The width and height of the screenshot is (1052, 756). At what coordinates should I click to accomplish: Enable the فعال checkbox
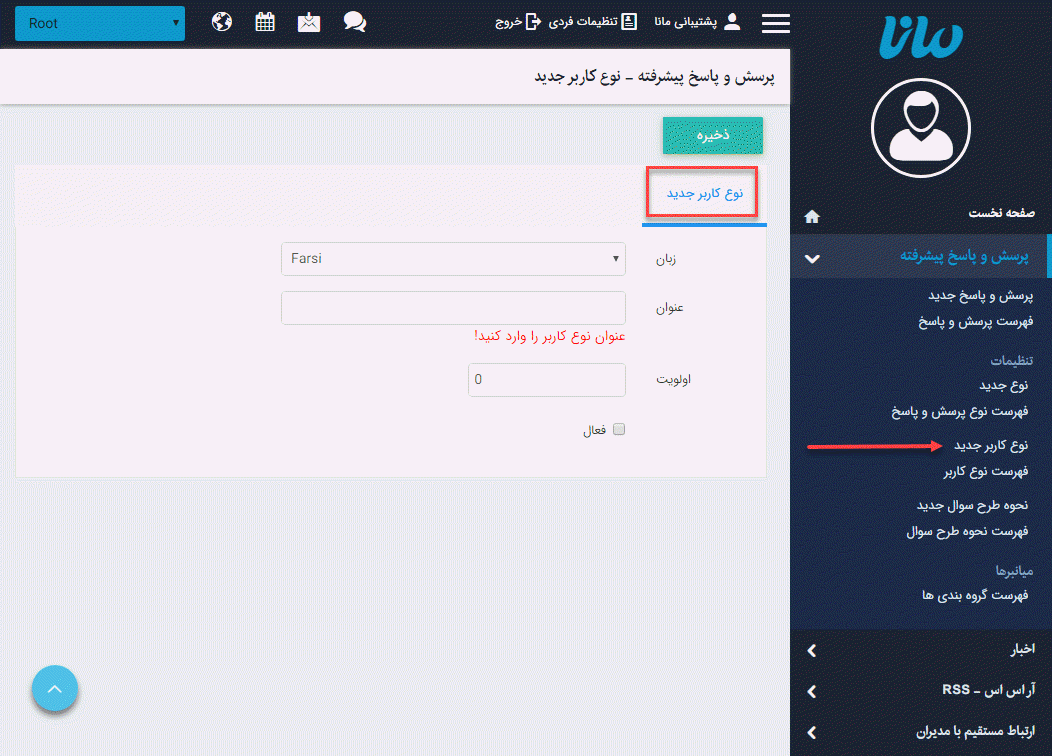click(x=618, y=428)
